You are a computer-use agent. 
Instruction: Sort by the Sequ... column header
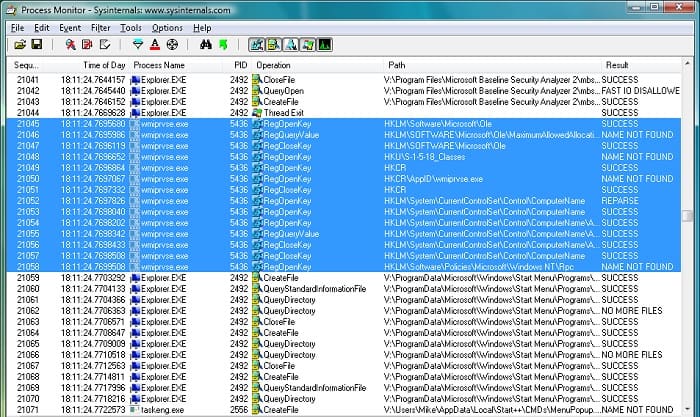click(26, 65)
